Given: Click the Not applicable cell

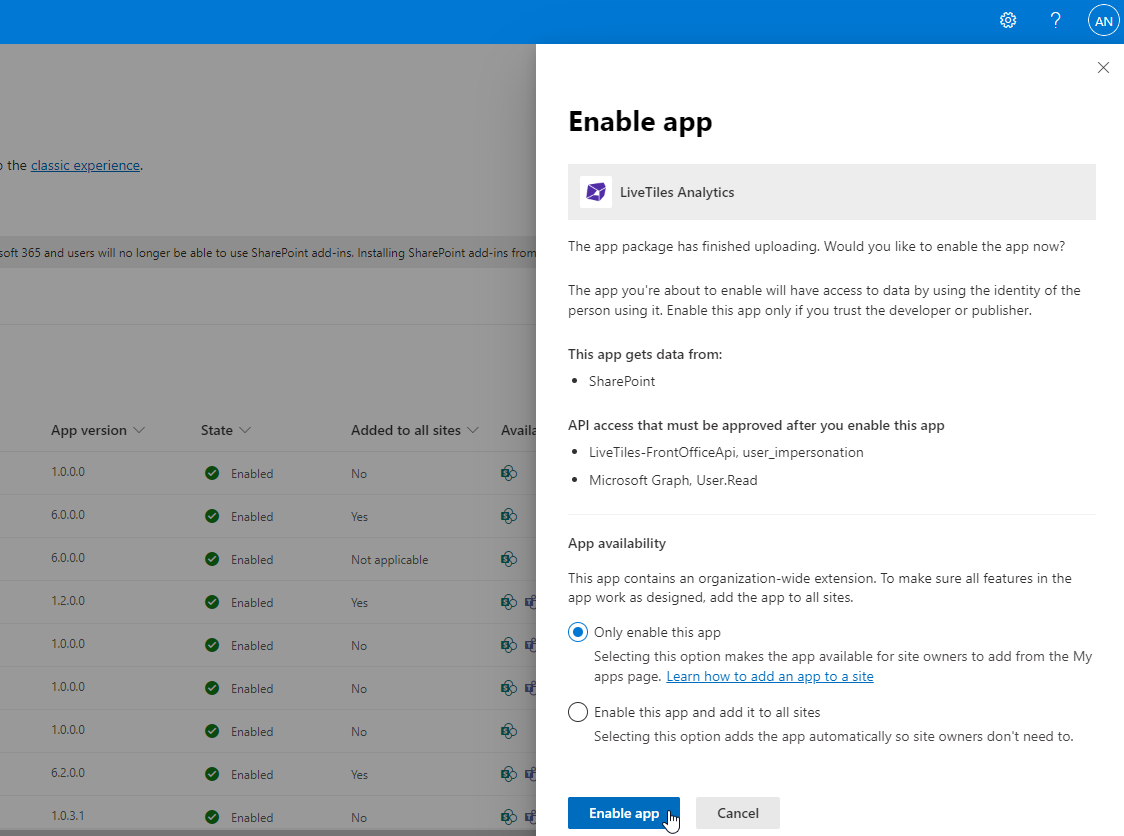Looking at the screenshot, I should [389, 560].
